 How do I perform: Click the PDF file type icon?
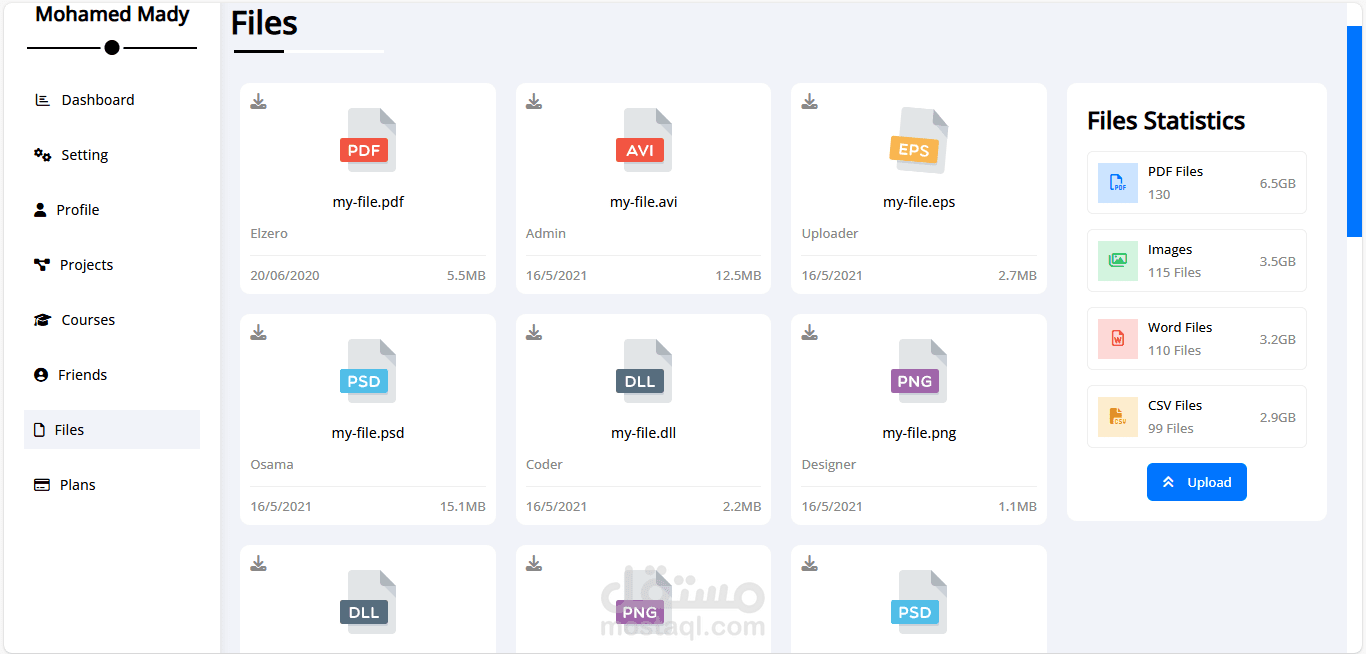pyautogui.click(x=368, y=140)
